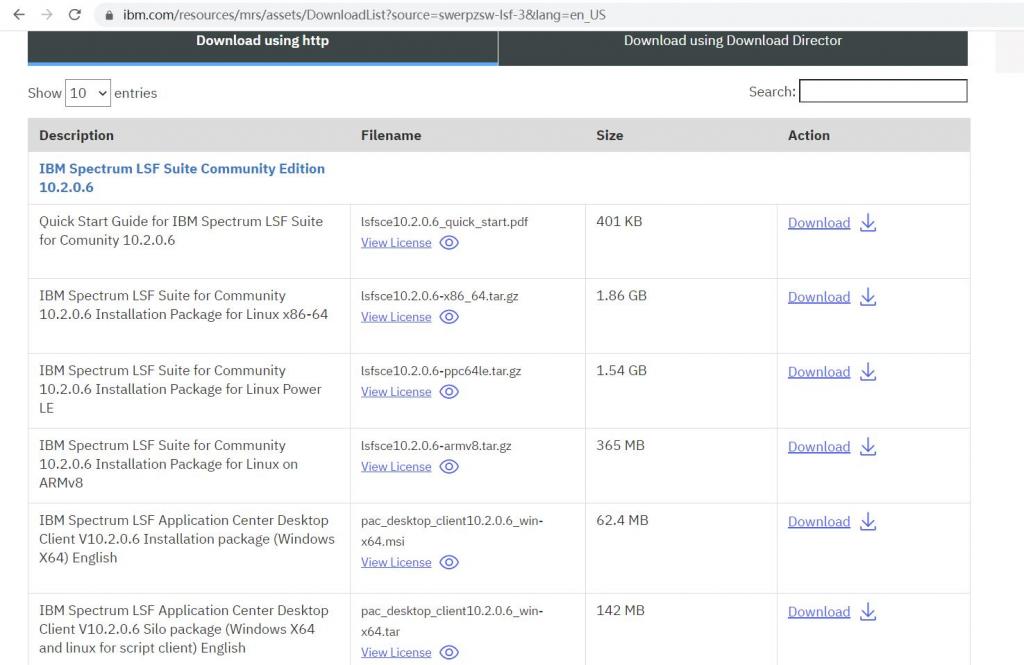This screenshot has height=665, width=1024.
Task: Click download arrow icon for ppc64le.tar.gz
Action: [x=868, y=372]
